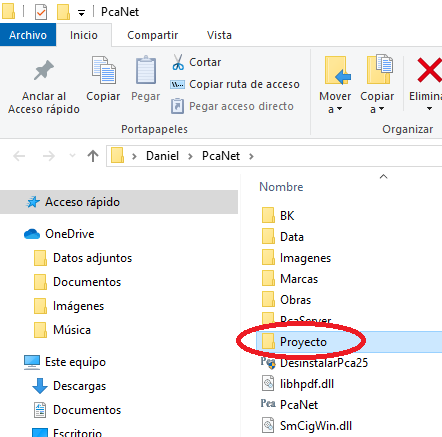Click the Copiar icon in the ribbon
Image resolution: width=442 pixels, height=437 pixels.
point(104,70)
